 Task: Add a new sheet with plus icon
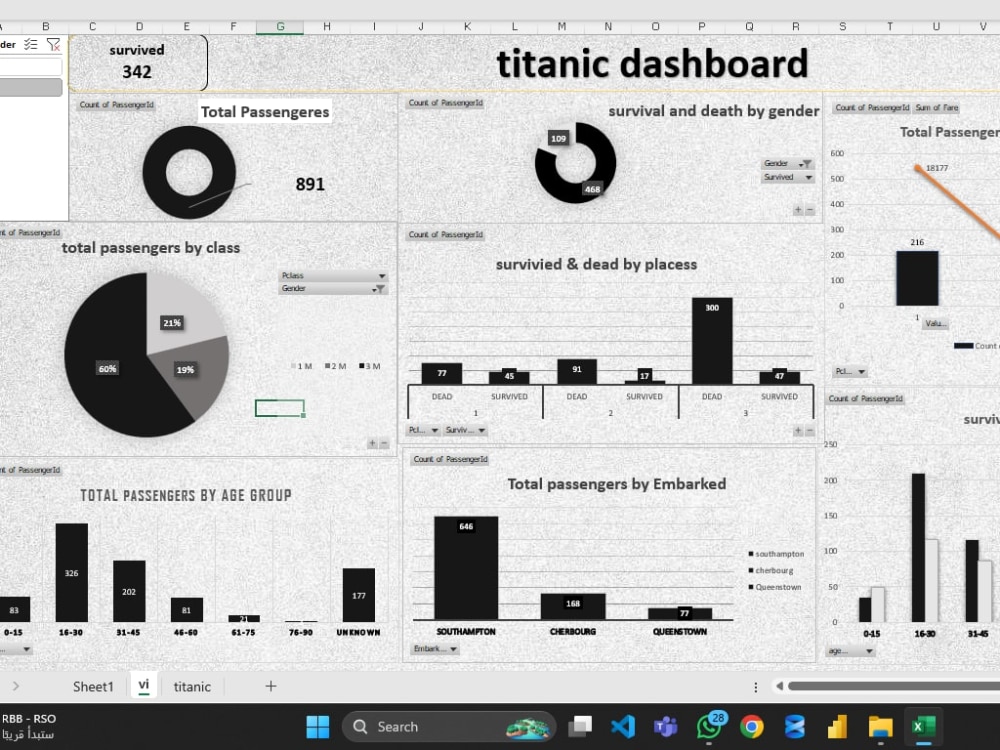click(270, 686)
